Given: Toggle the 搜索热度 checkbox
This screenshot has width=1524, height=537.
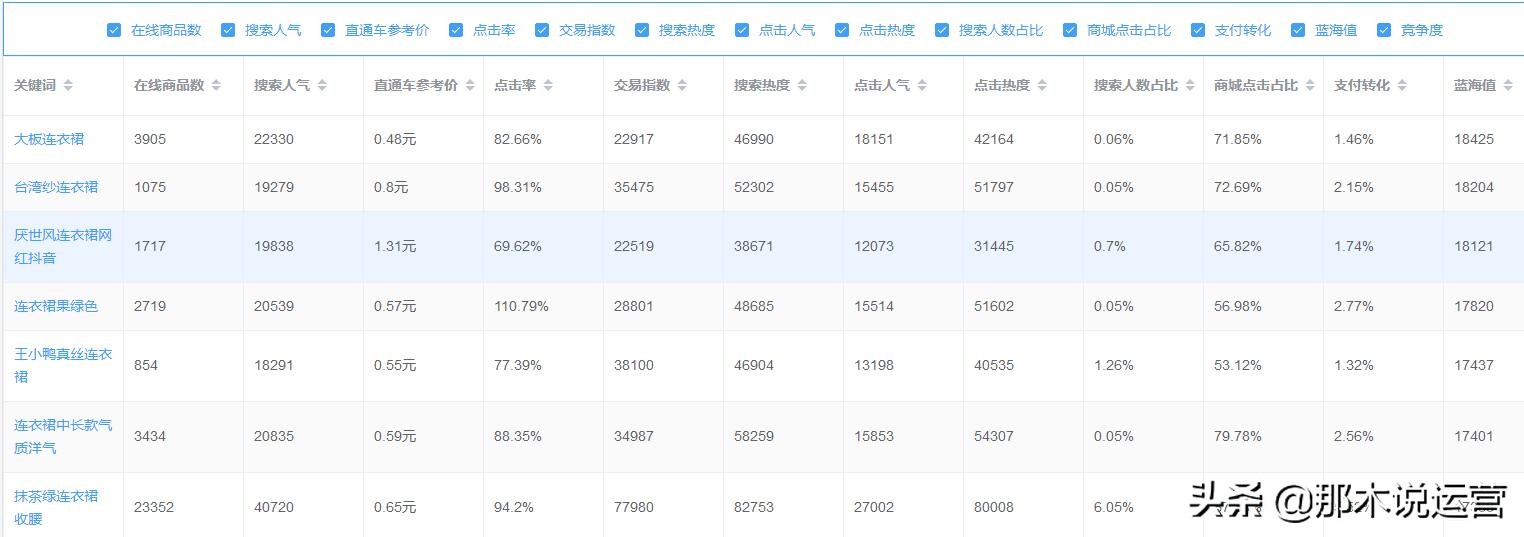Looking at the screenshot, I should [642, 30].
